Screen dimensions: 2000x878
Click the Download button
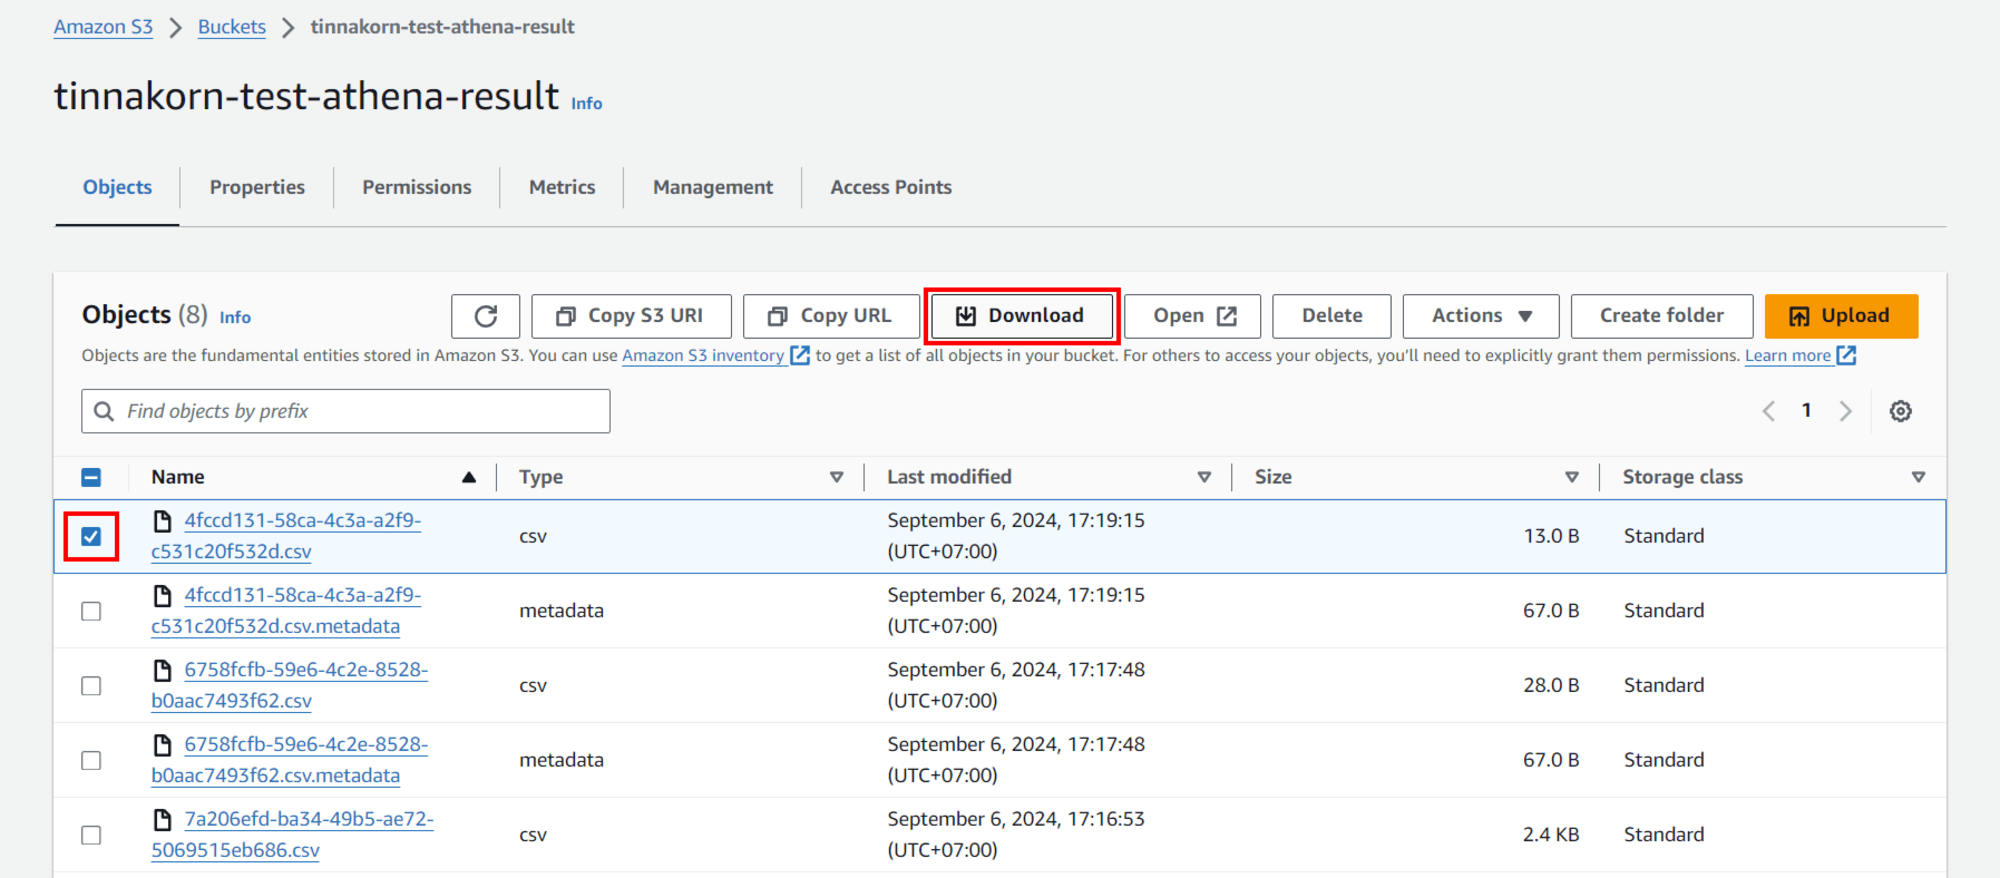(1021, 316)
